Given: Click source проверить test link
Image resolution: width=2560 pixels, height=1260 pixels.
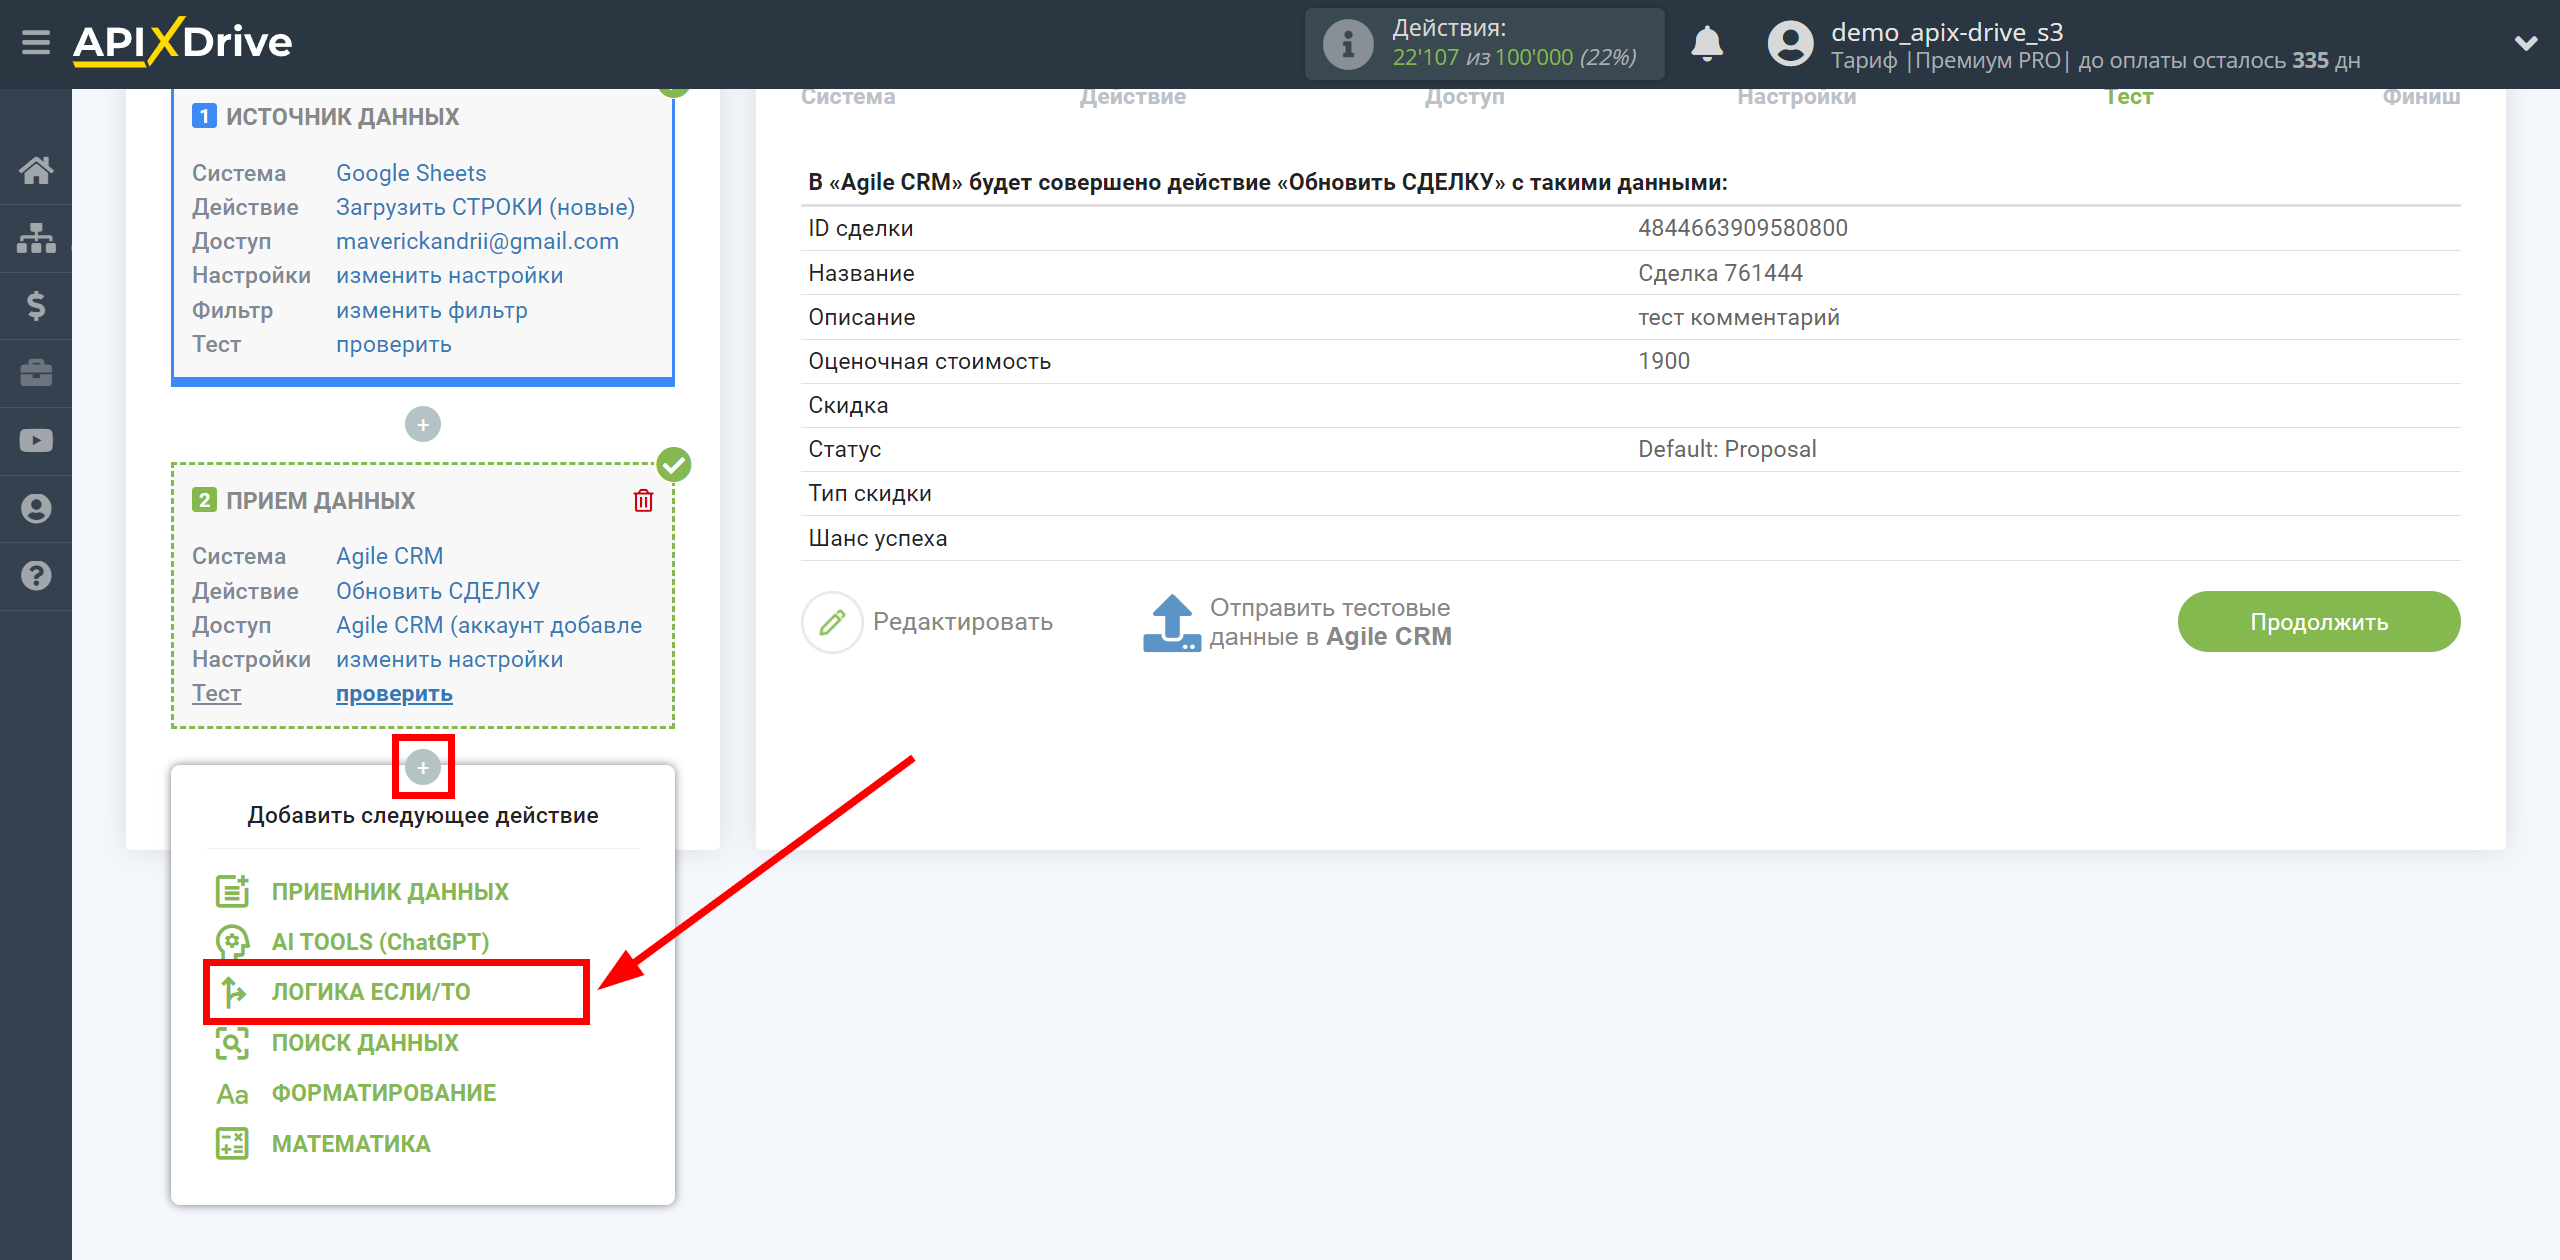Looking at the screenshot, I should (x=393, y=344).
